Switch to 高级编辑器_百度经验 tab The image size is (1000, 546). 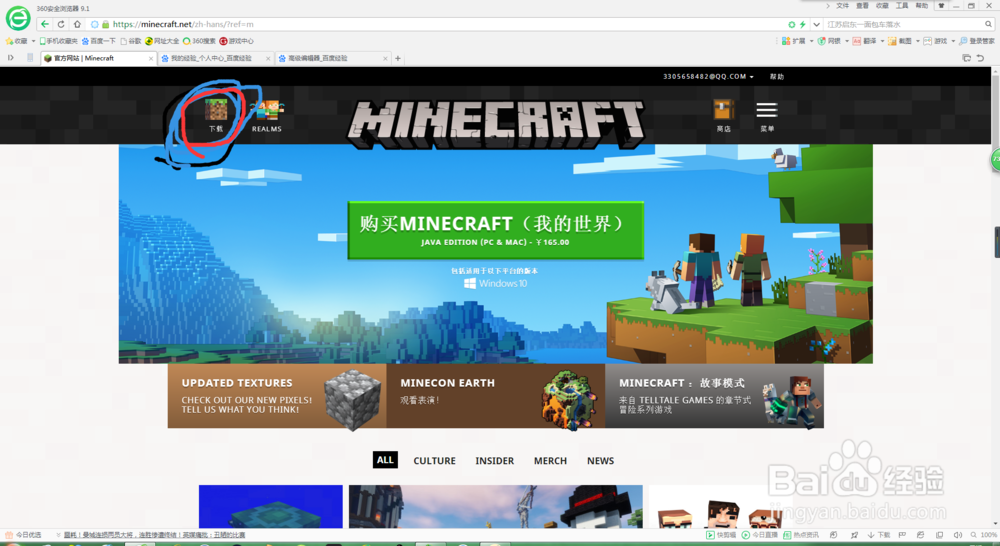click(x=332, y=58)
